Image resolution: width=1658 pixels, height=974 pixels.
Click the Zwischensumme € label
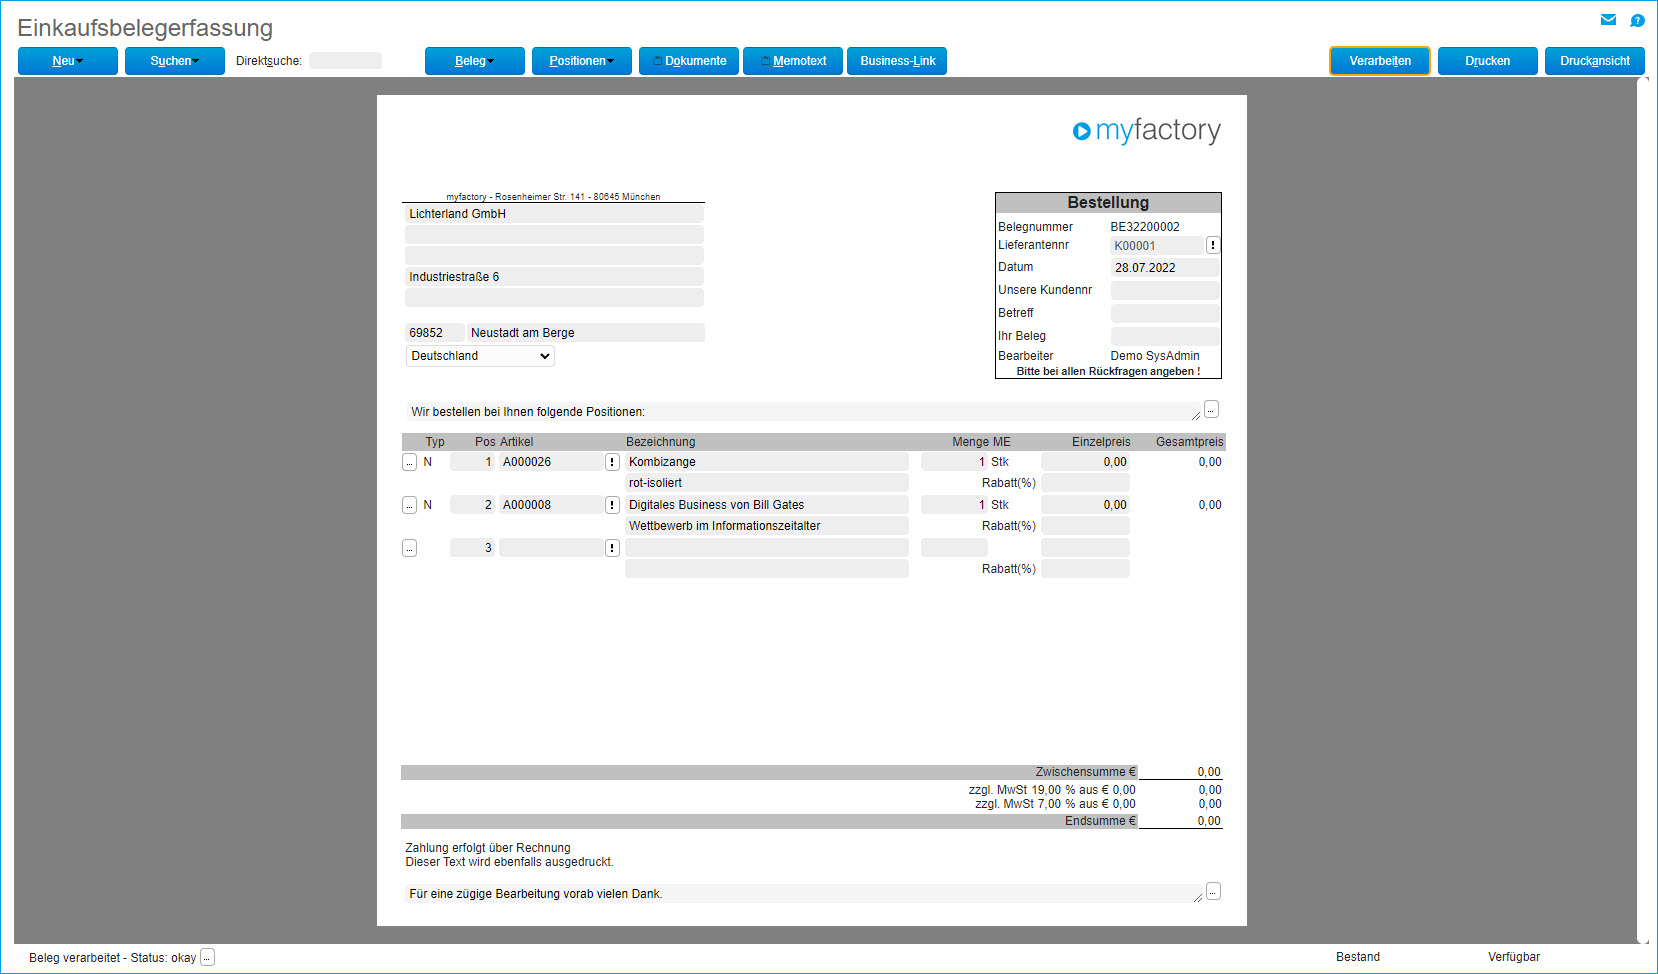pyautogui.click(x=1086, y=772)
